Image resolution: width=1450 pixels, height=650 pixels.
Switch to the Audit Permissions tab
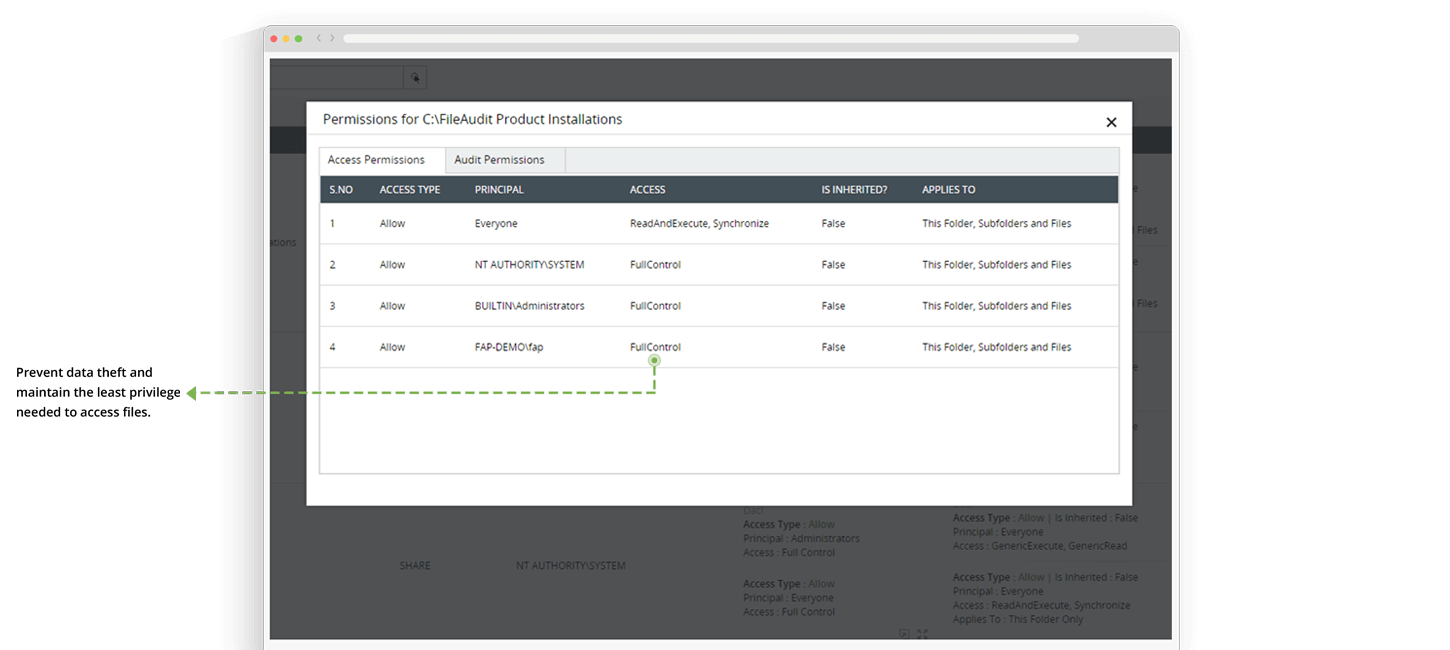click(505, 160)
